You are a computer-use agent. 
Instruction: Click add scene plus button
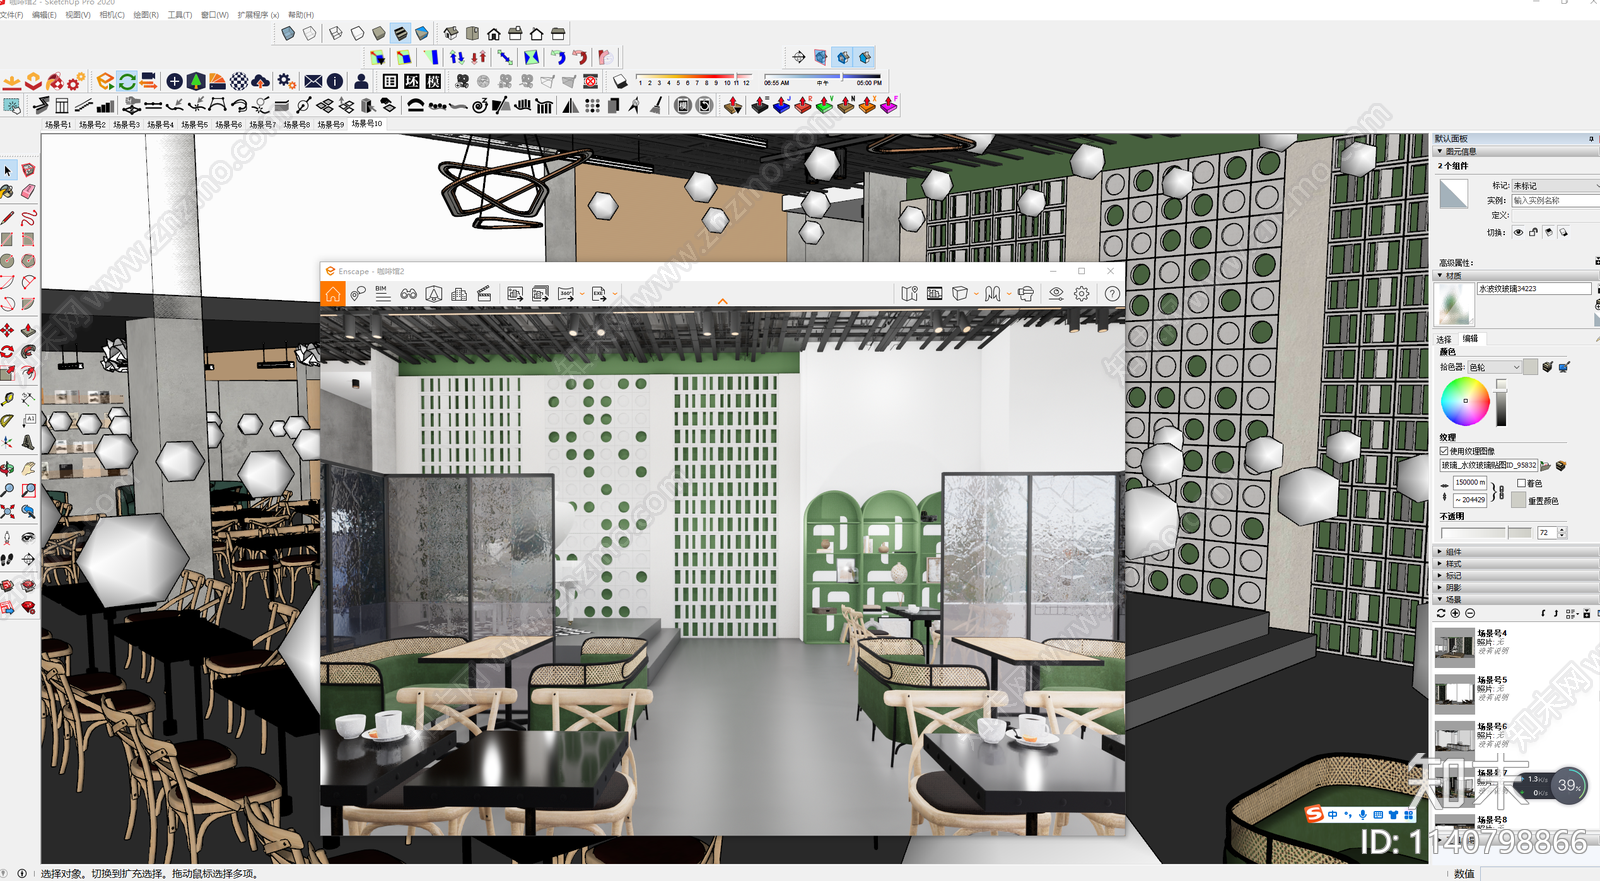tap(1455, 613)
